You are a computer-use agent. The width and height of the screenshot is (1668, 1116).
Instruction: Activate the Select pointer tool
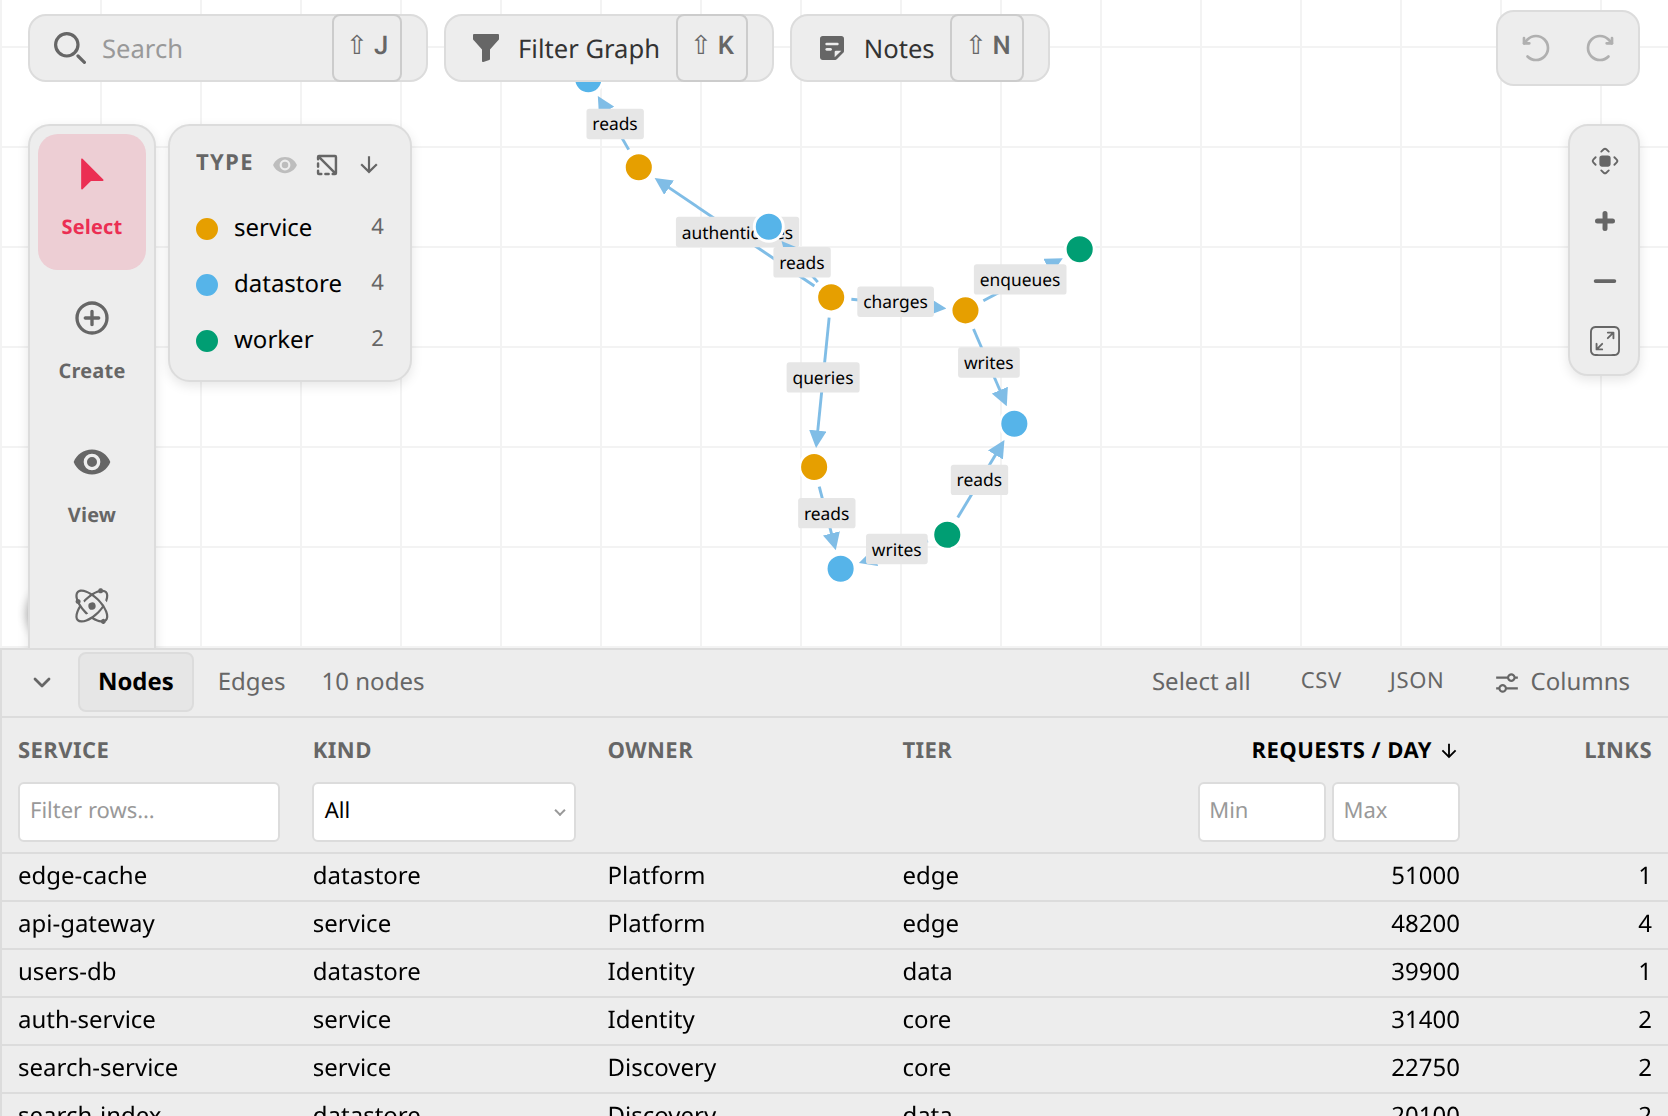91,201
